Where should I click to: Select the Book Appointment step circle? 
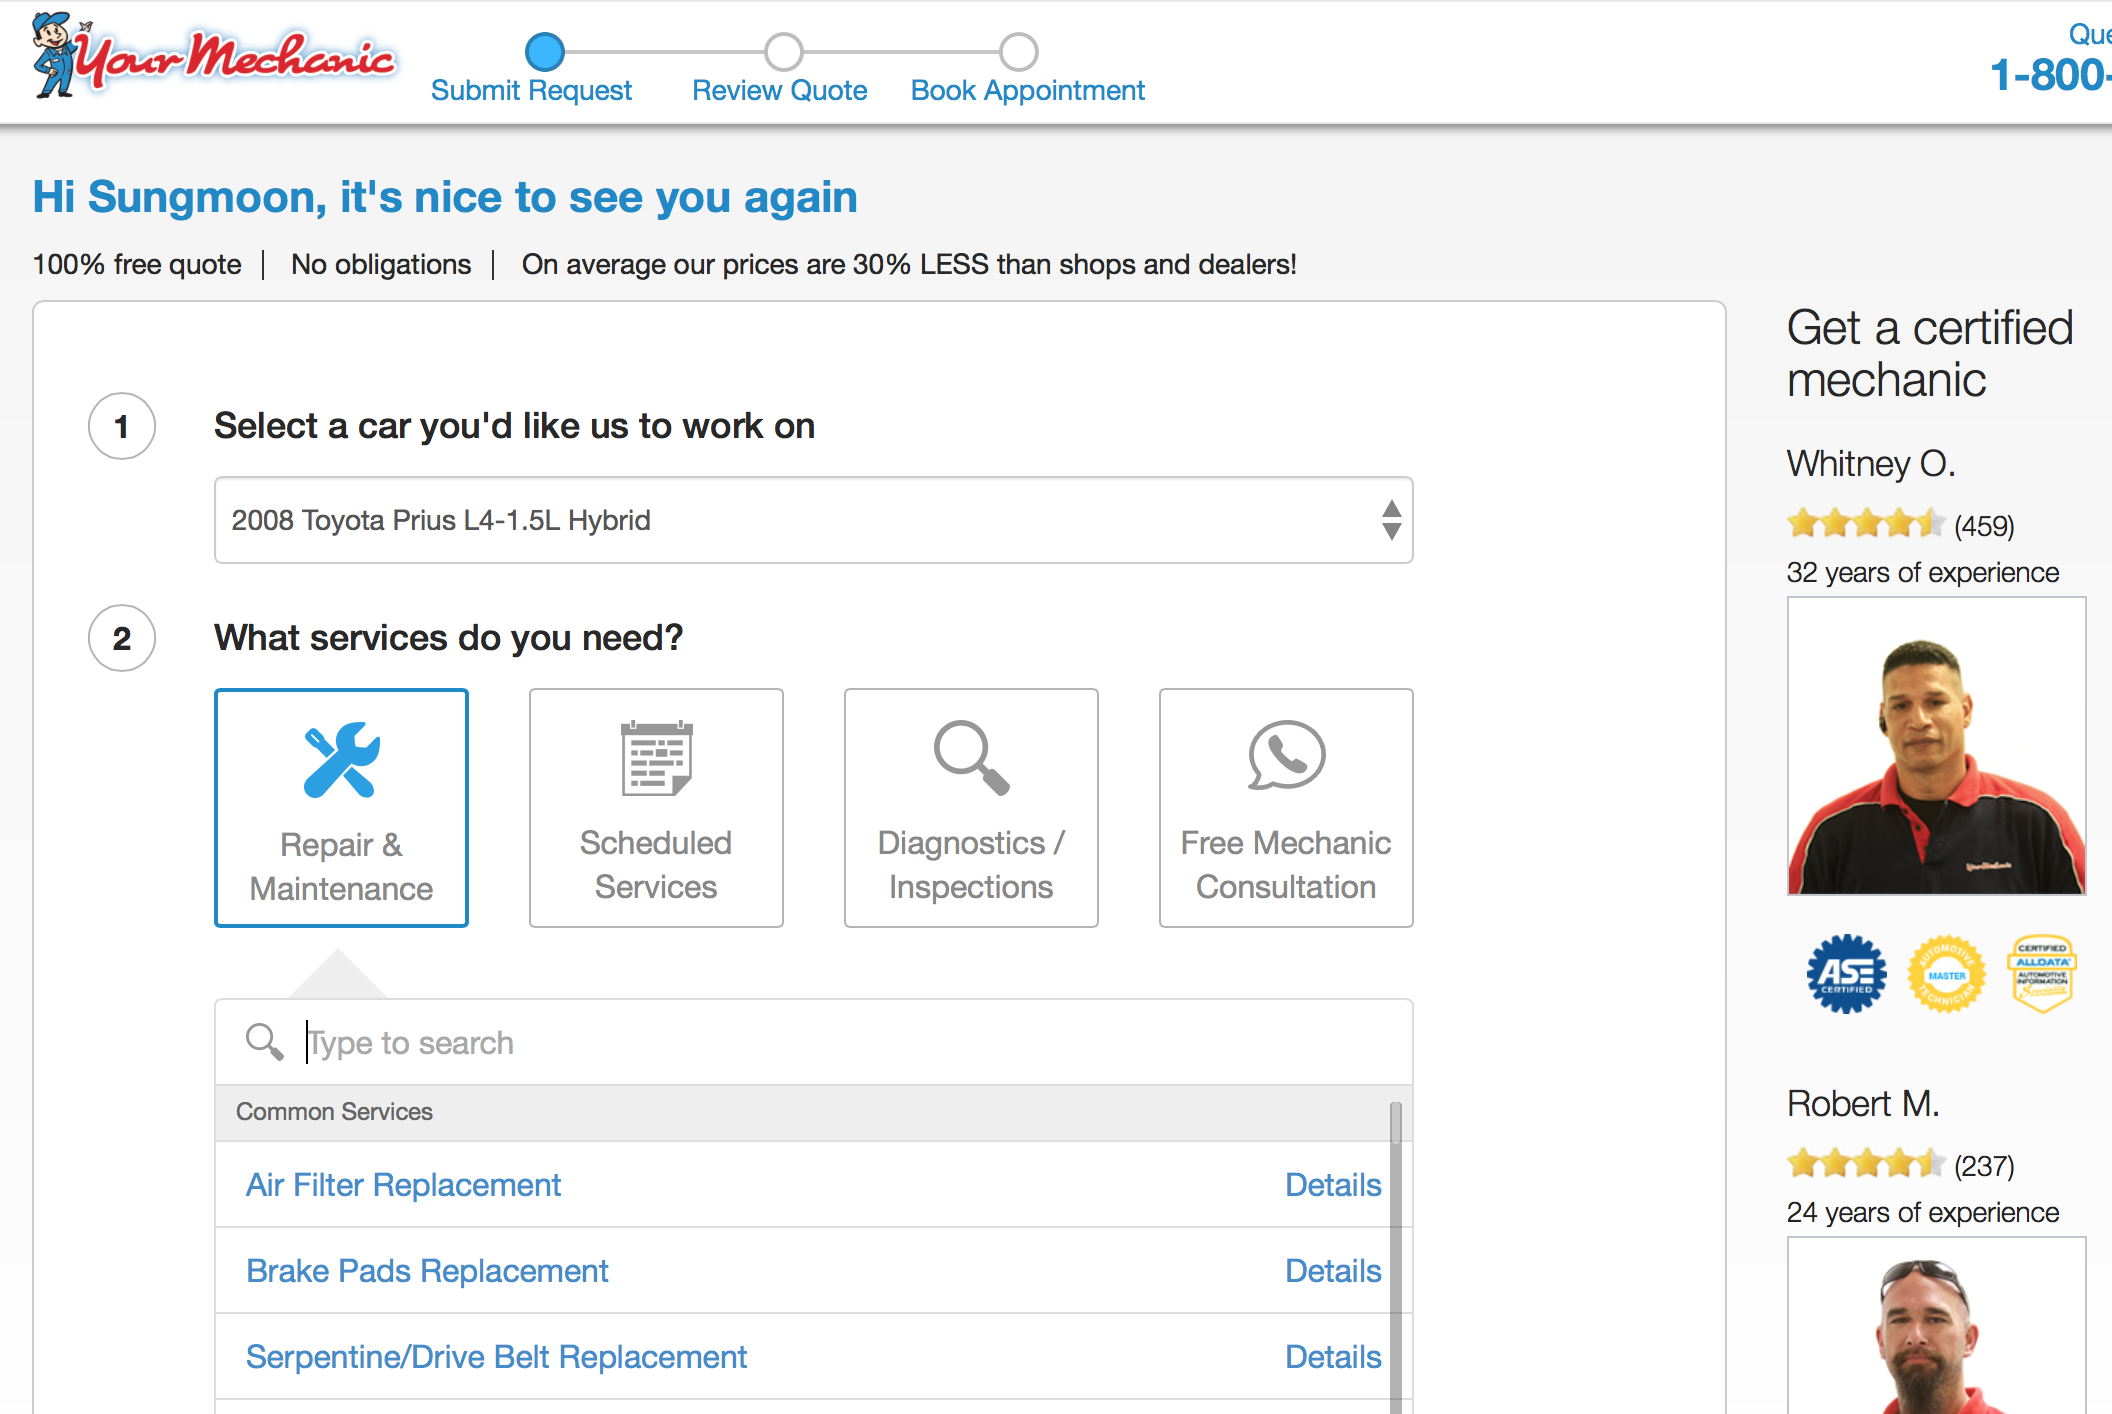1019,51
